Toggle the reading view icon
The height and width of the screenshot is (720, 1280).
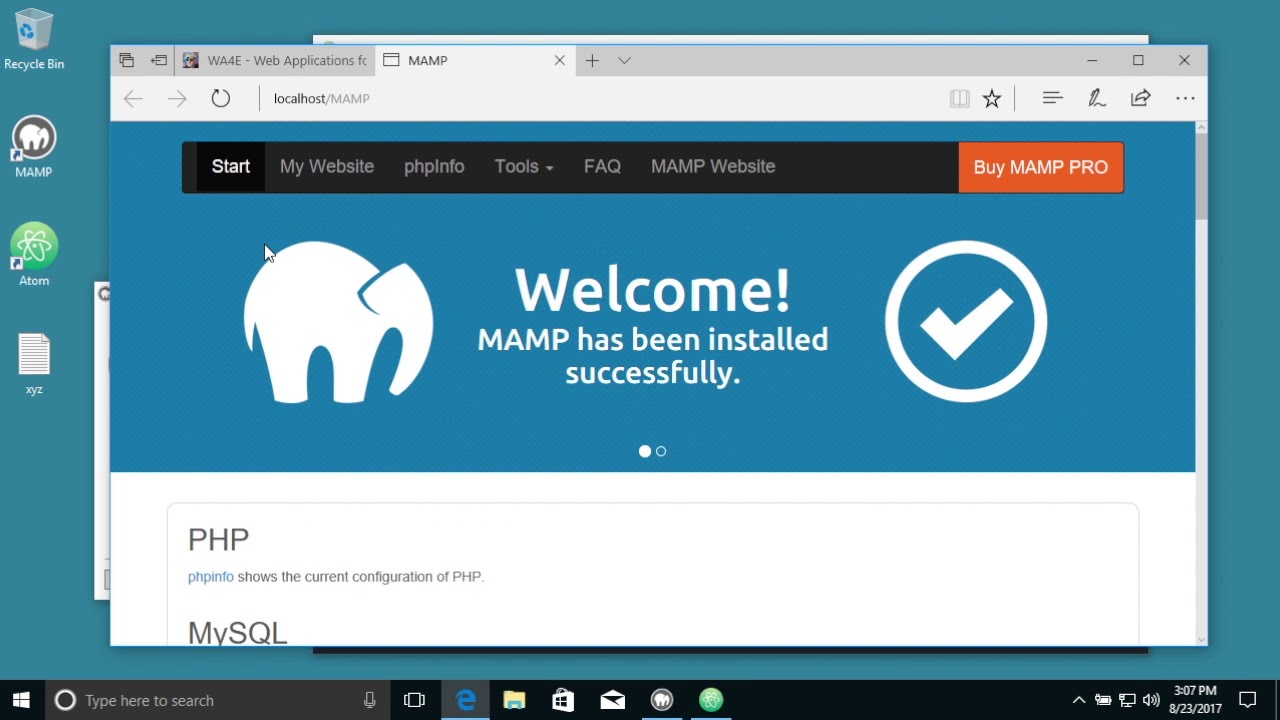tap(959, 98)
